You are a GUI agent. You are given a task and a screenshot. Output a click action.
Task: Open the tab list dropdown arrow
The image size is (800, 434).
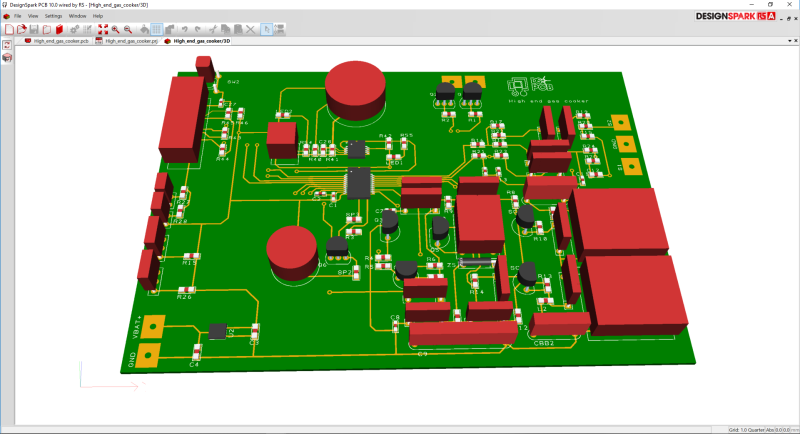(x=789, y=41)
